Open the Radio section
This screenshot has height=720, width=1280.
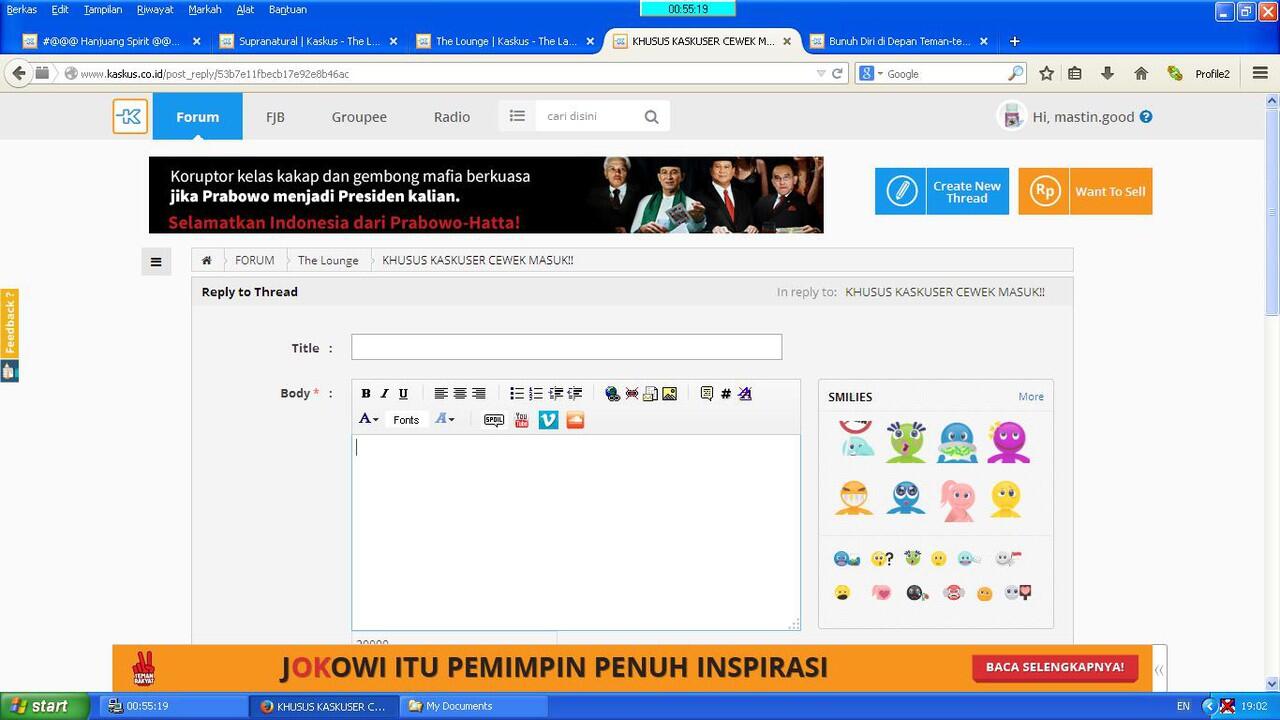click(452, 117)
